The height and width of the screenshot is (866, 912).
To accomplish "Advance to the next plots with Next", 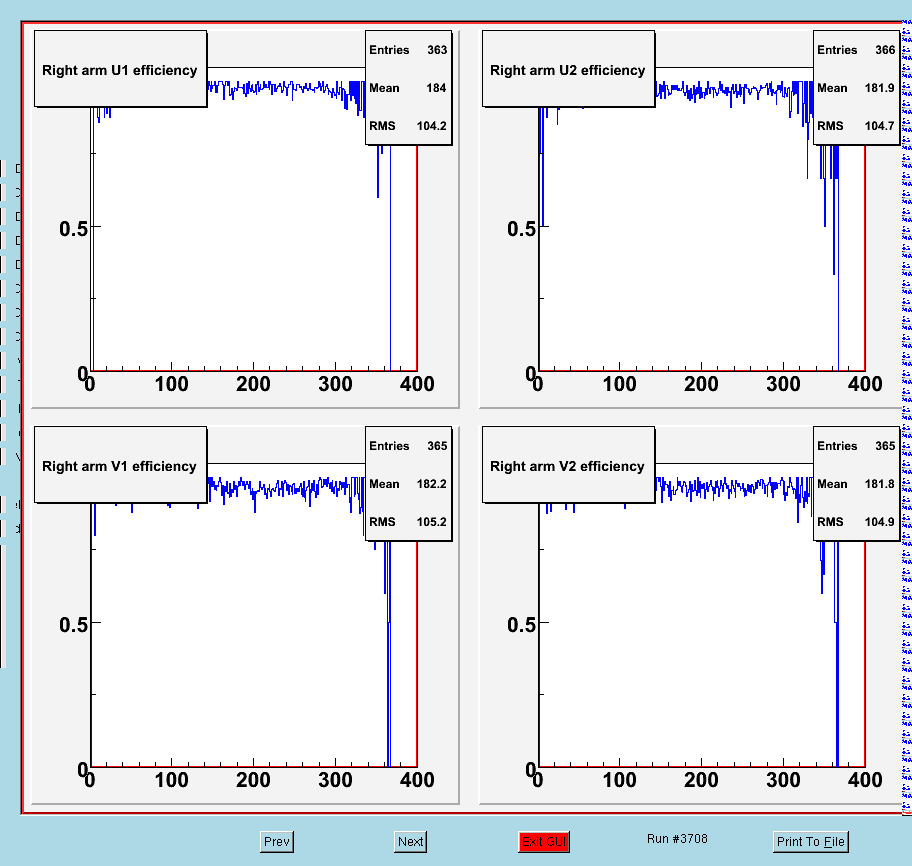I will click(410, 842).
